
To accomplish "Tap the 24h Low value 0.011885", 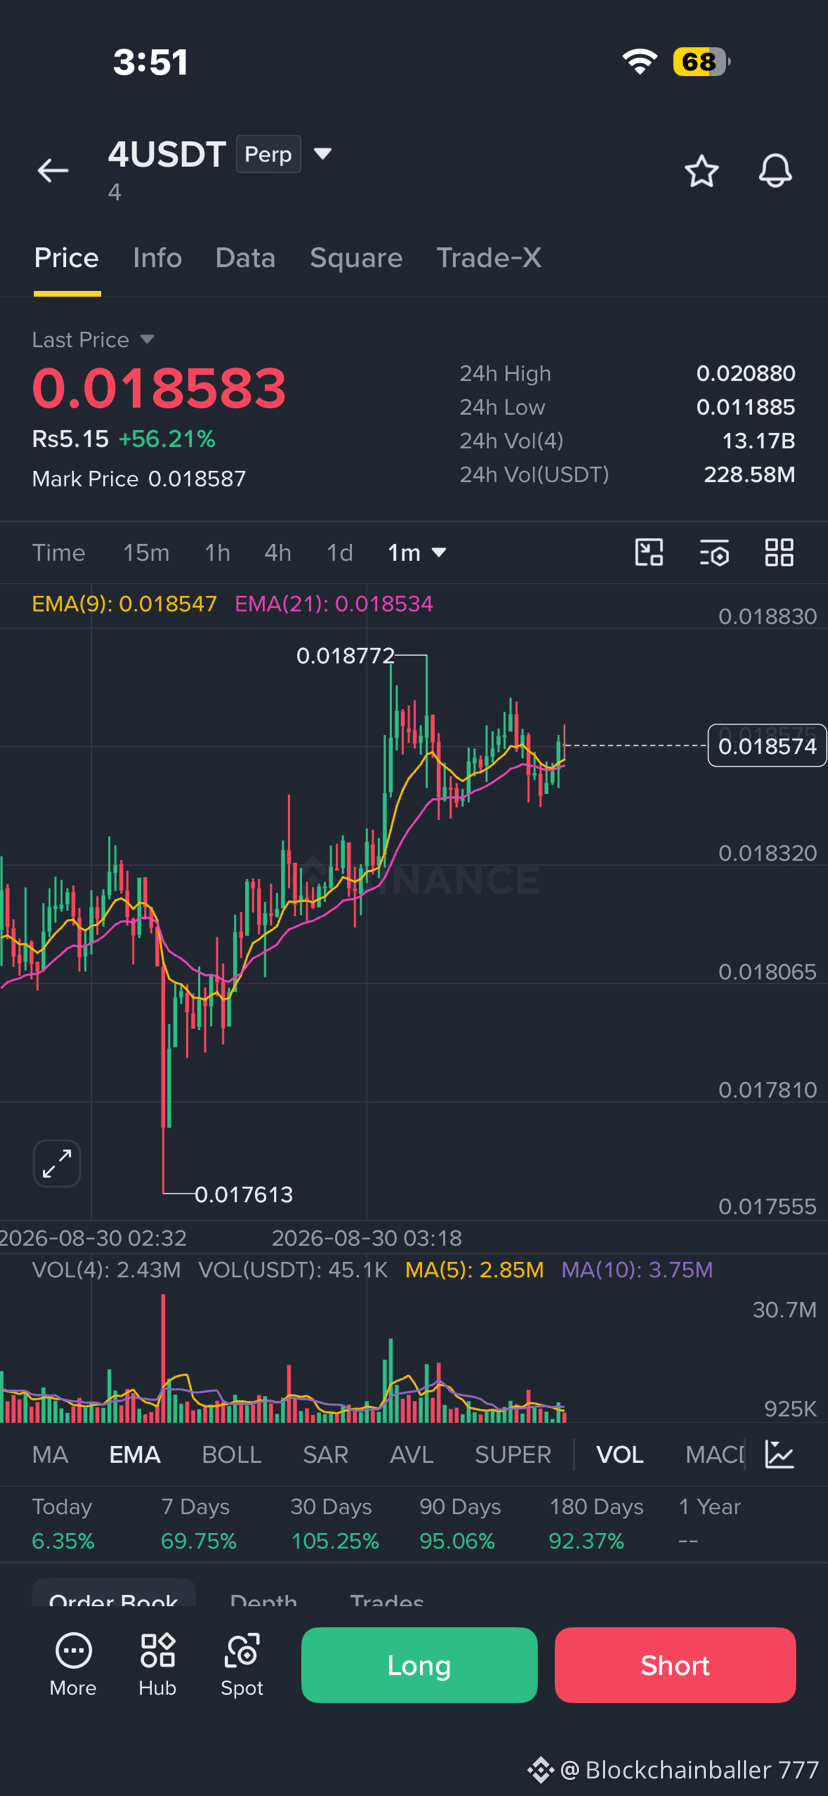I will point(746,407).
